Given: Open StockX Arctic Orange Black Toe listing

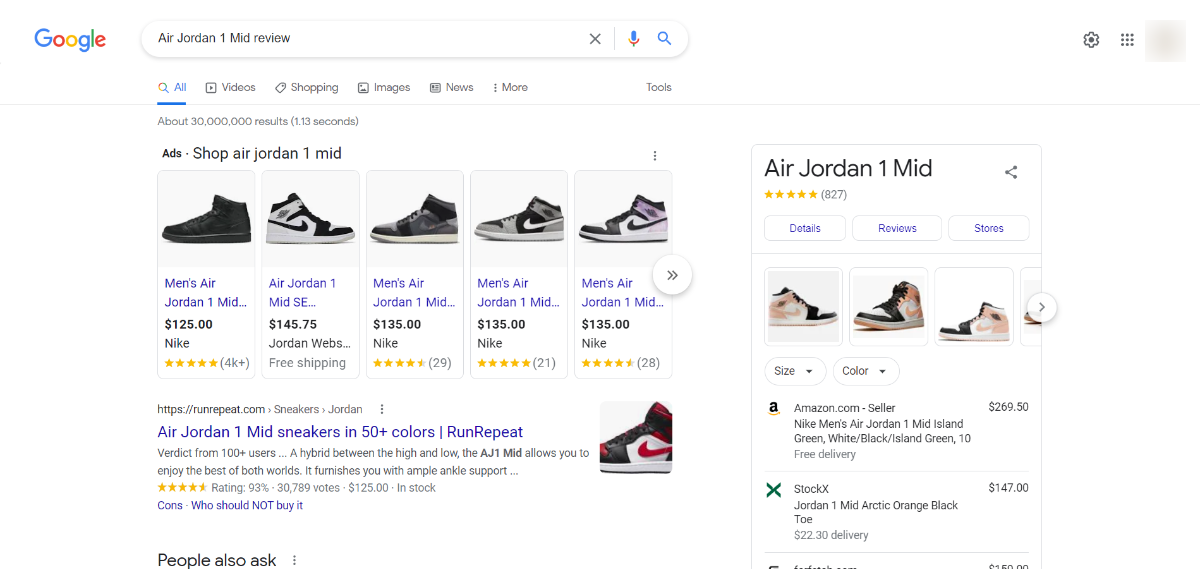Looking at the screenshot, I should [x=897, y=512].
